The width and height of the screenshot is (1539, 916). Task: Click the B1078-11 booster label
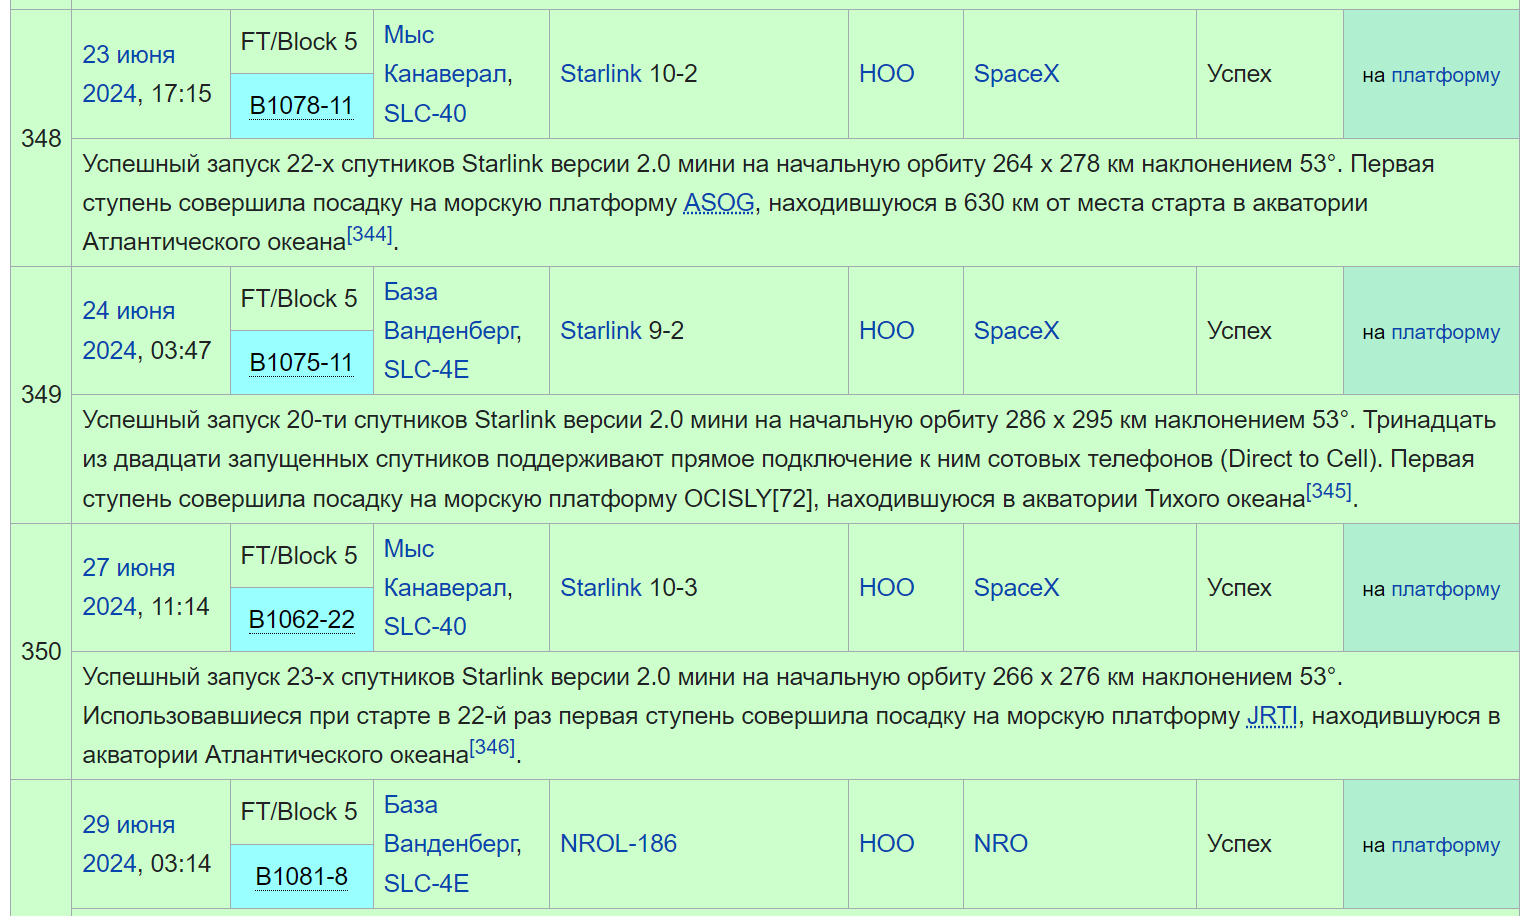(301, 106)
